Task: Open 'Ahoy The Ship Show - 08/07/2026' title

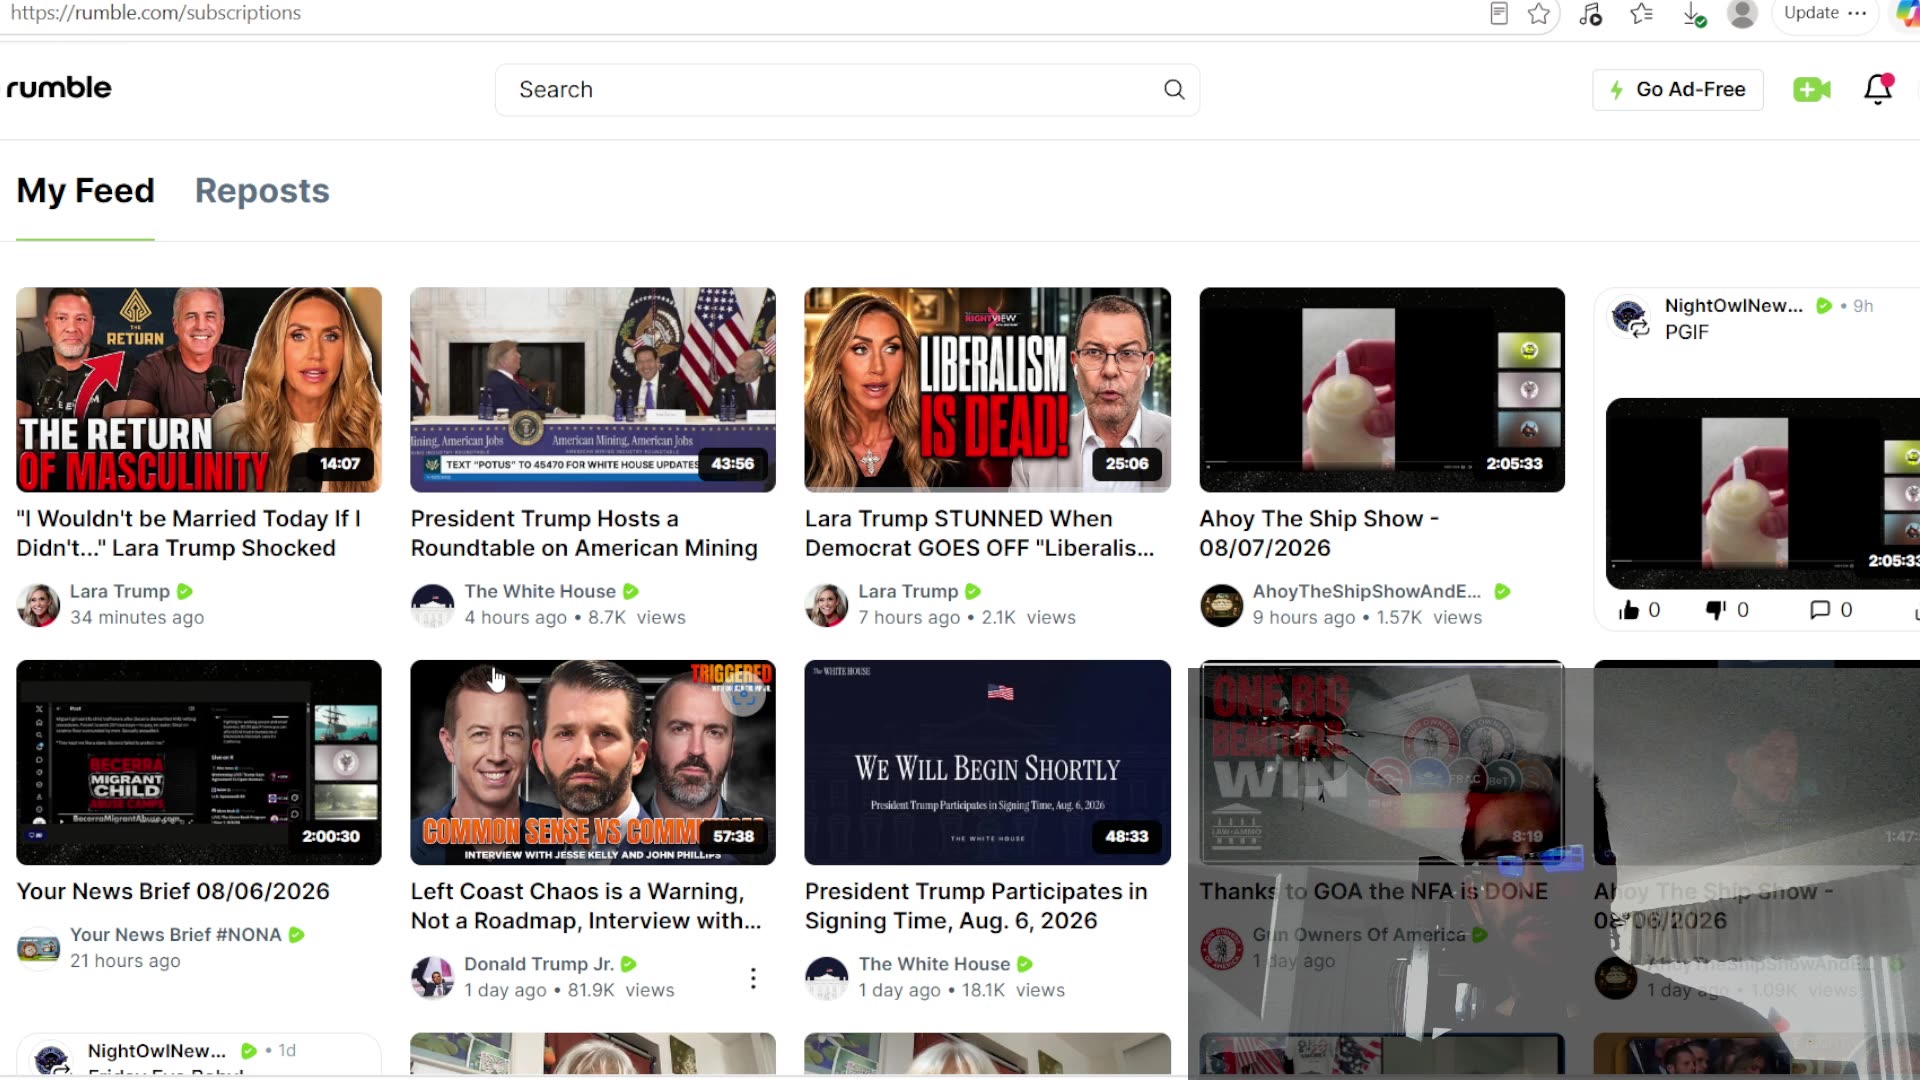Action: point(1318,533)
